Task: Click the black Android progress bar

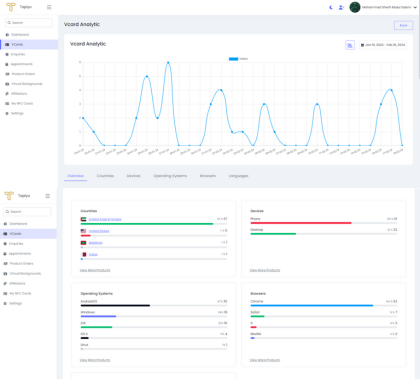Action: point(115,305)
